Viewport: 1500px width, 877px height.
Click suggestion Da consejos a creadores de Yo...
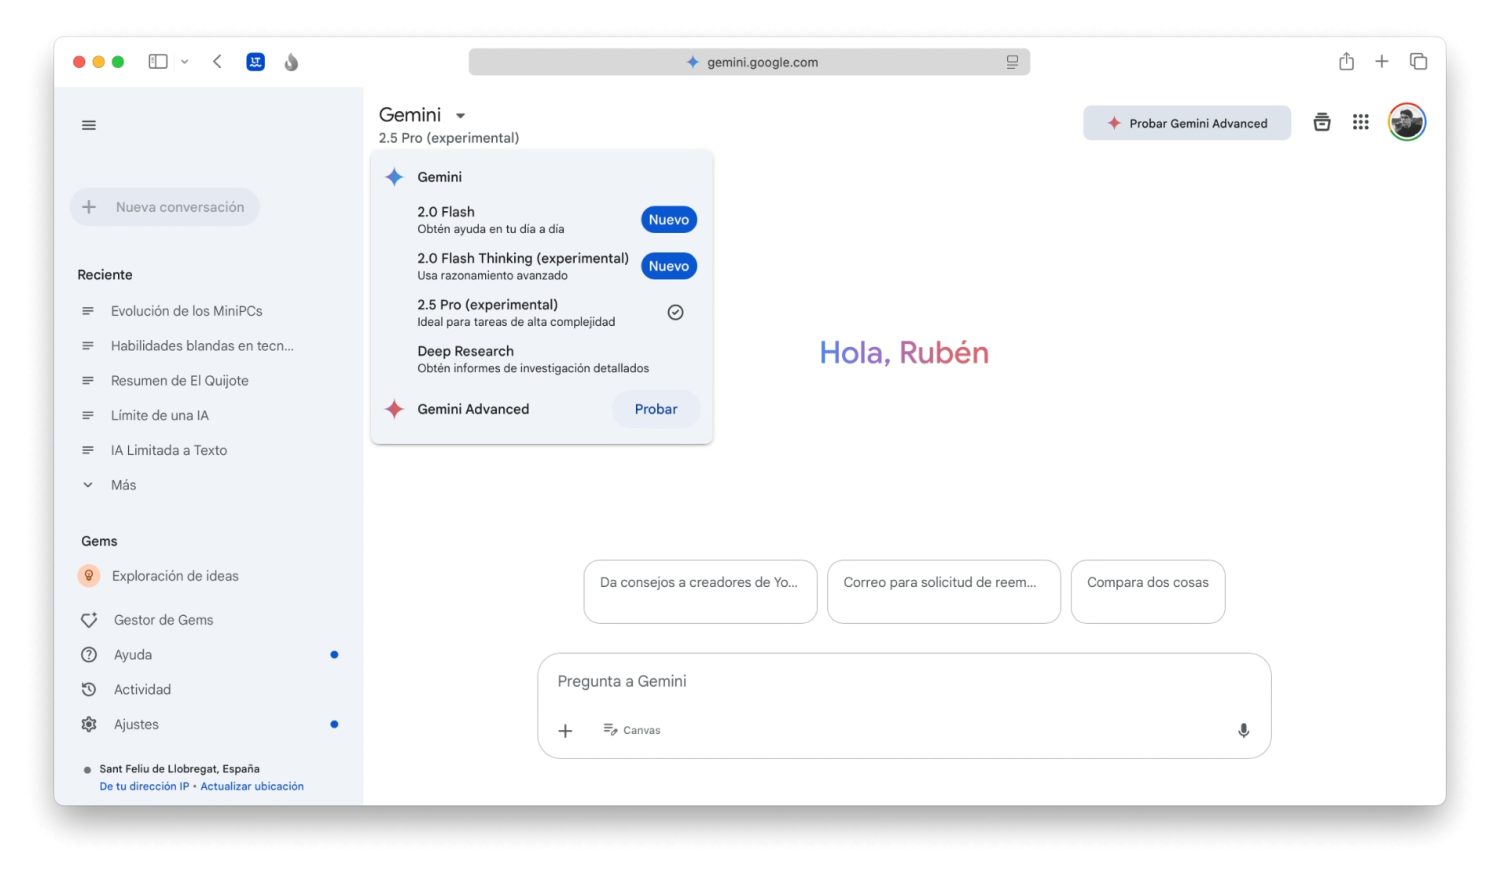[700, 592]
